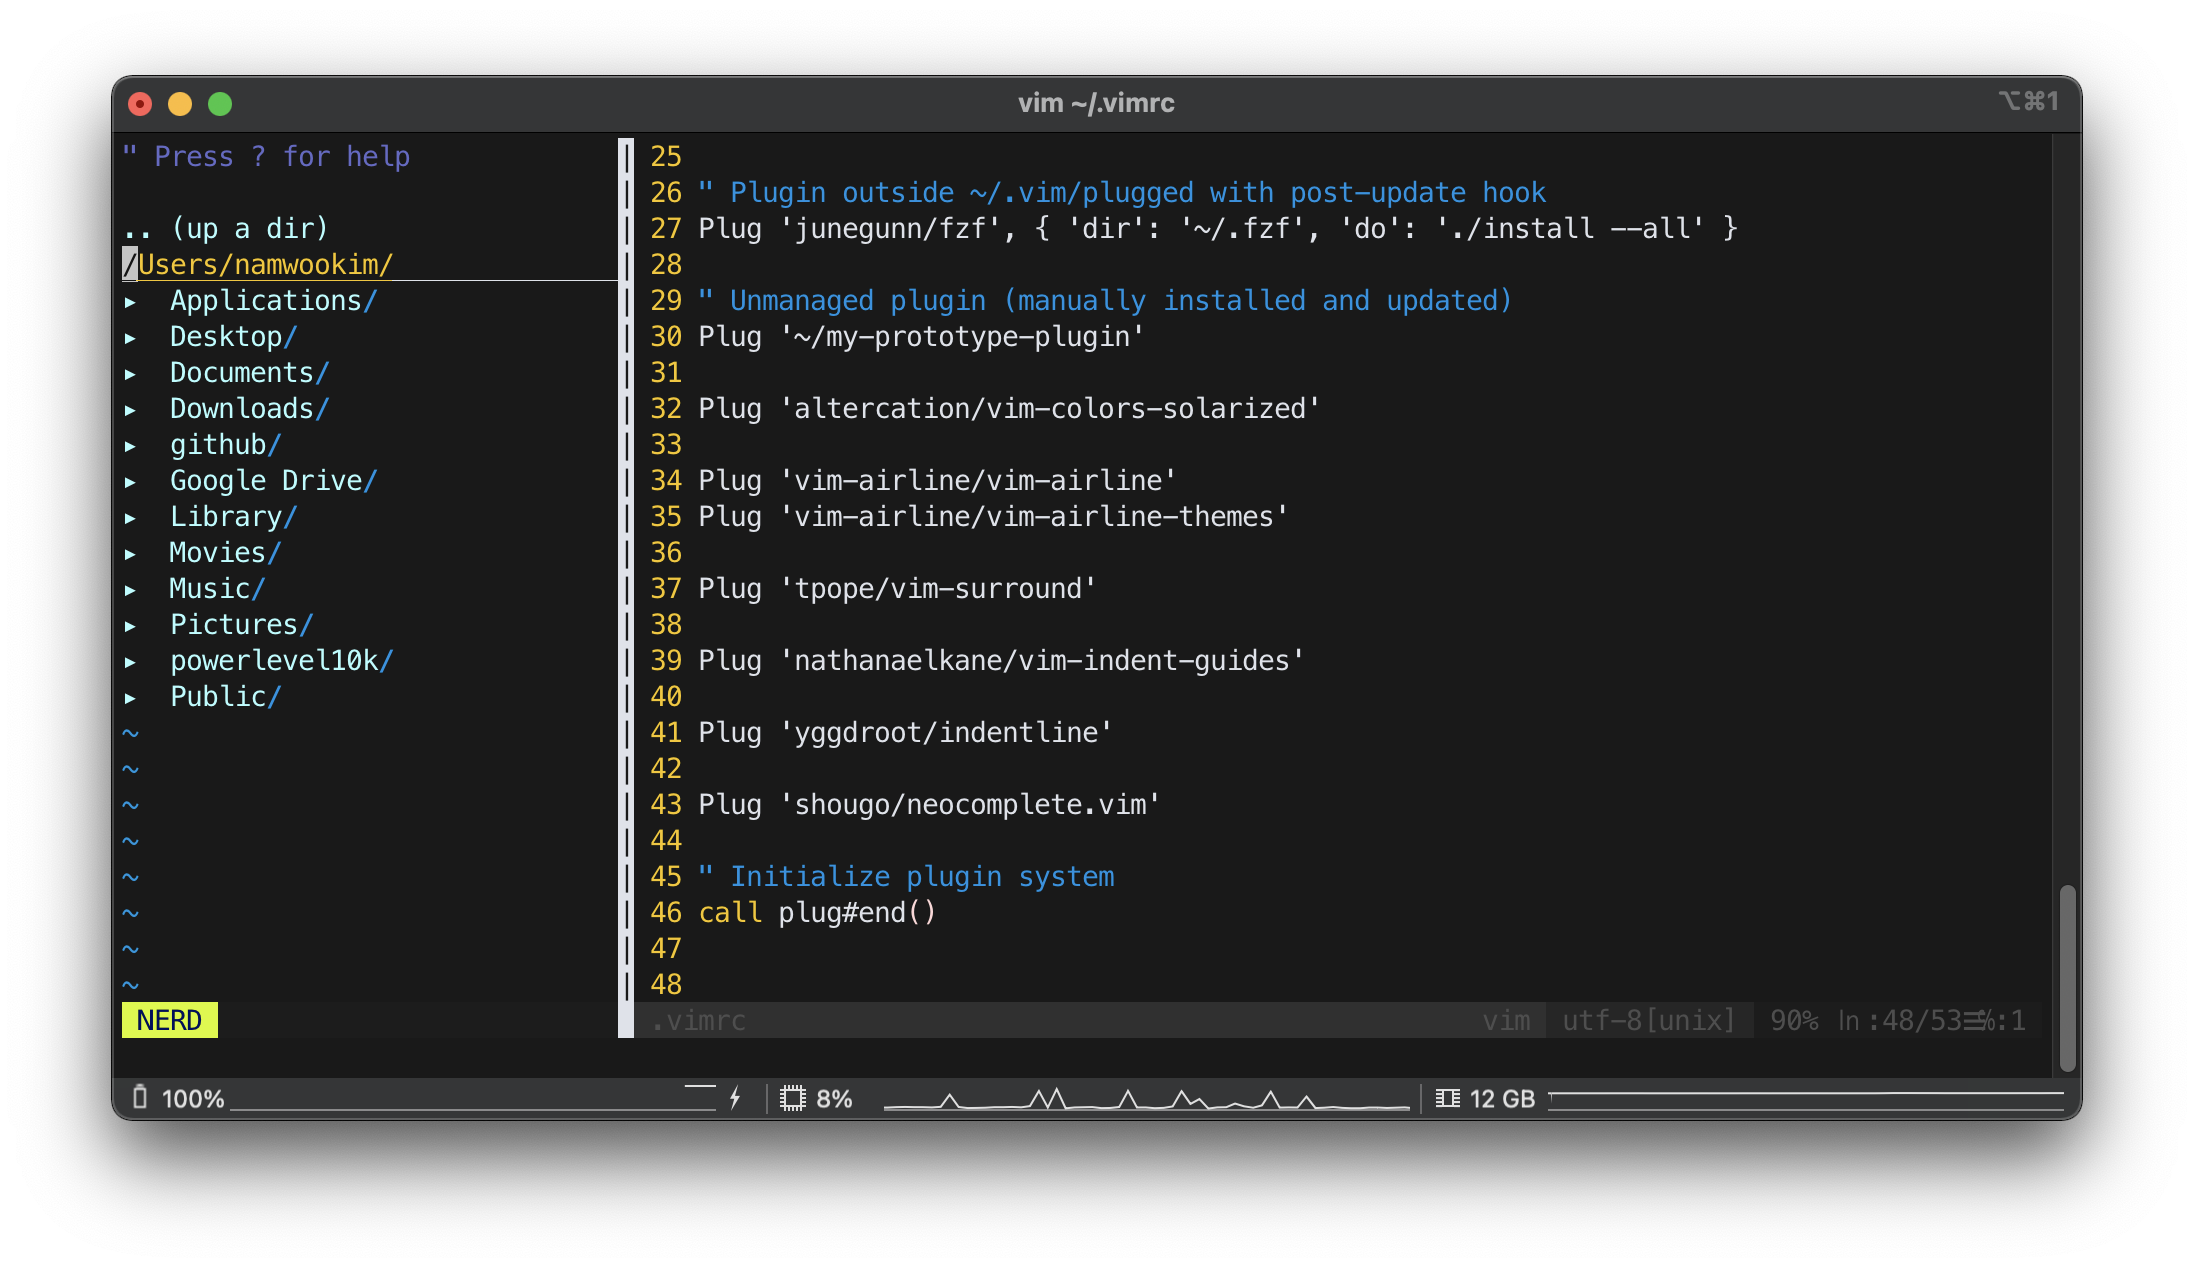The image size is (2194, 1268).
Task: Place cursor on line 30 my-prototype-plugin
Action: (921, 336)
